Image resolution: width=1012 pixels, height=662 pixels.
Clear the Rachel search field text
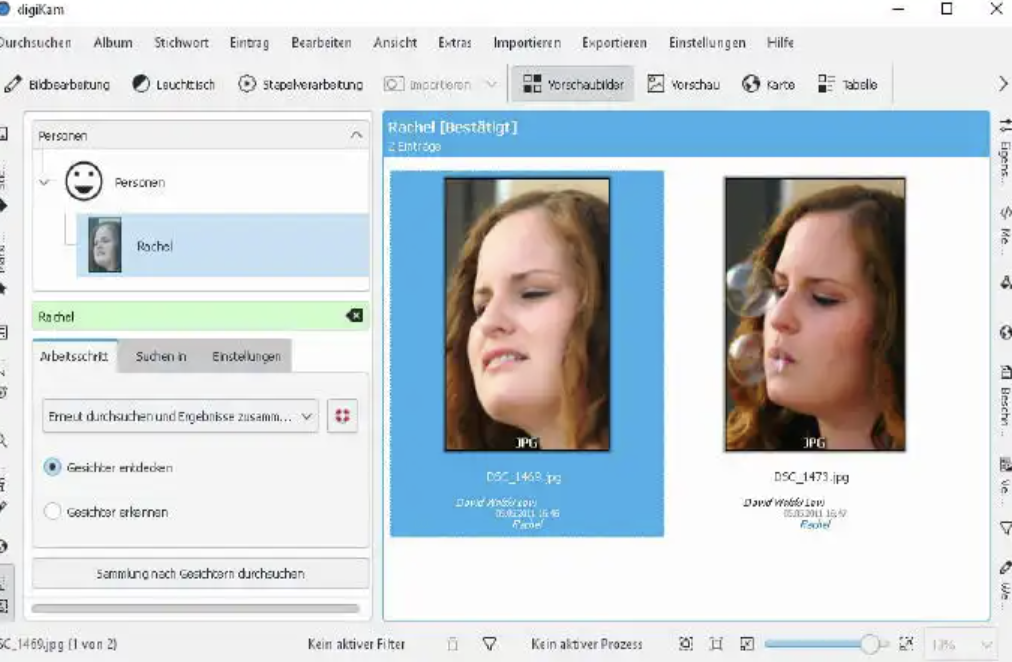(354, 316)
